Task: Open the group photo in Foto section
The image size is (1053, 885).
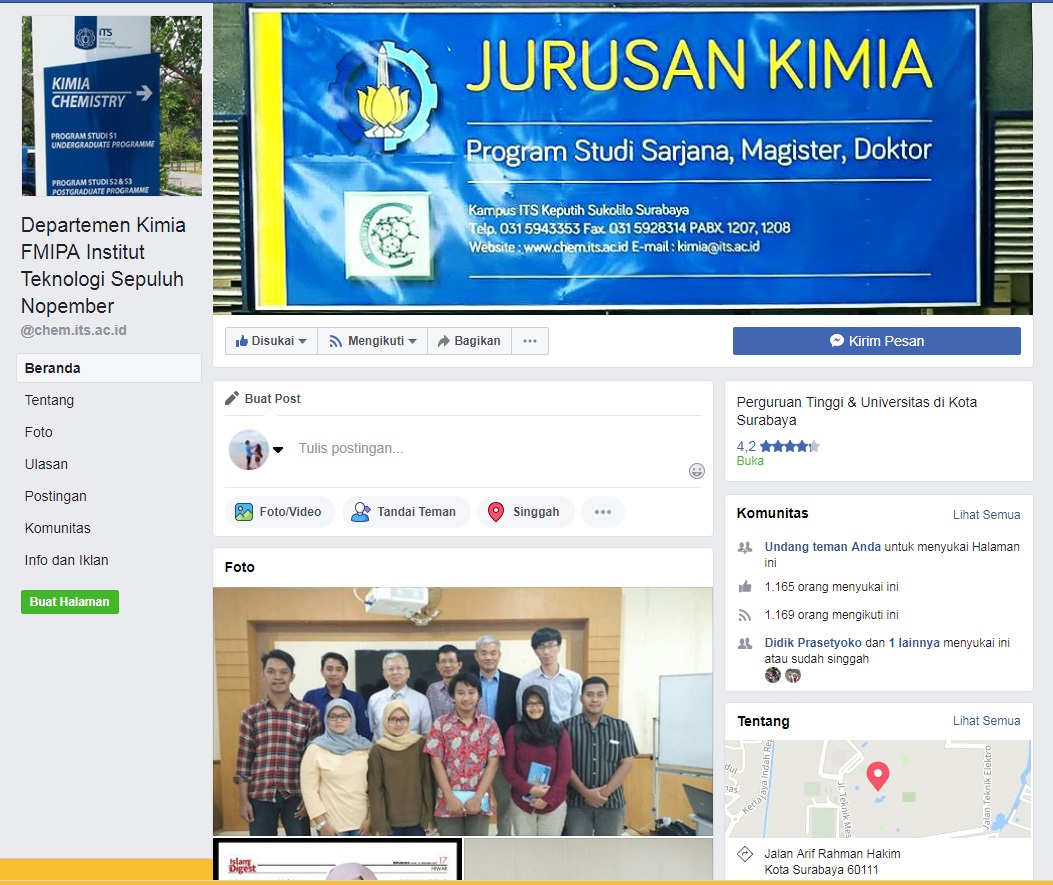Action: [x=462, y=711]
